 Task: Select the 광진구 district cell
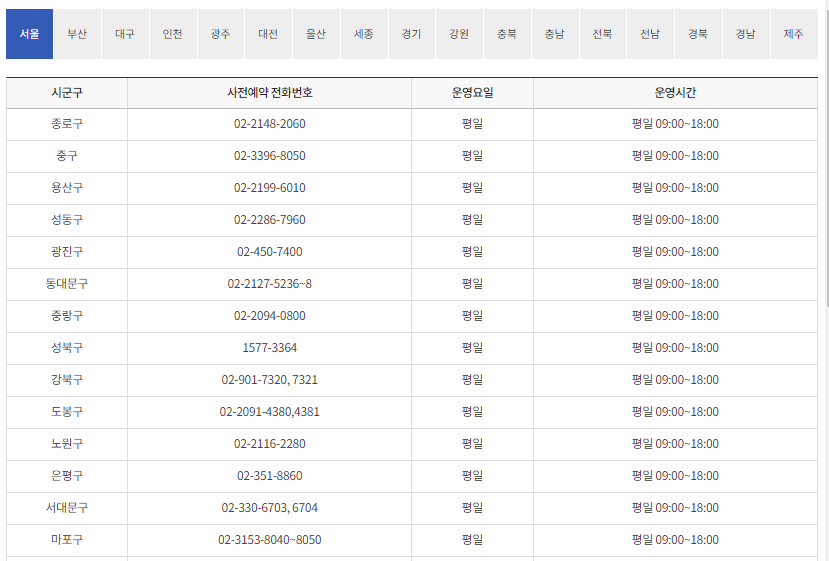pyautogui.click(x=67, y=252)
